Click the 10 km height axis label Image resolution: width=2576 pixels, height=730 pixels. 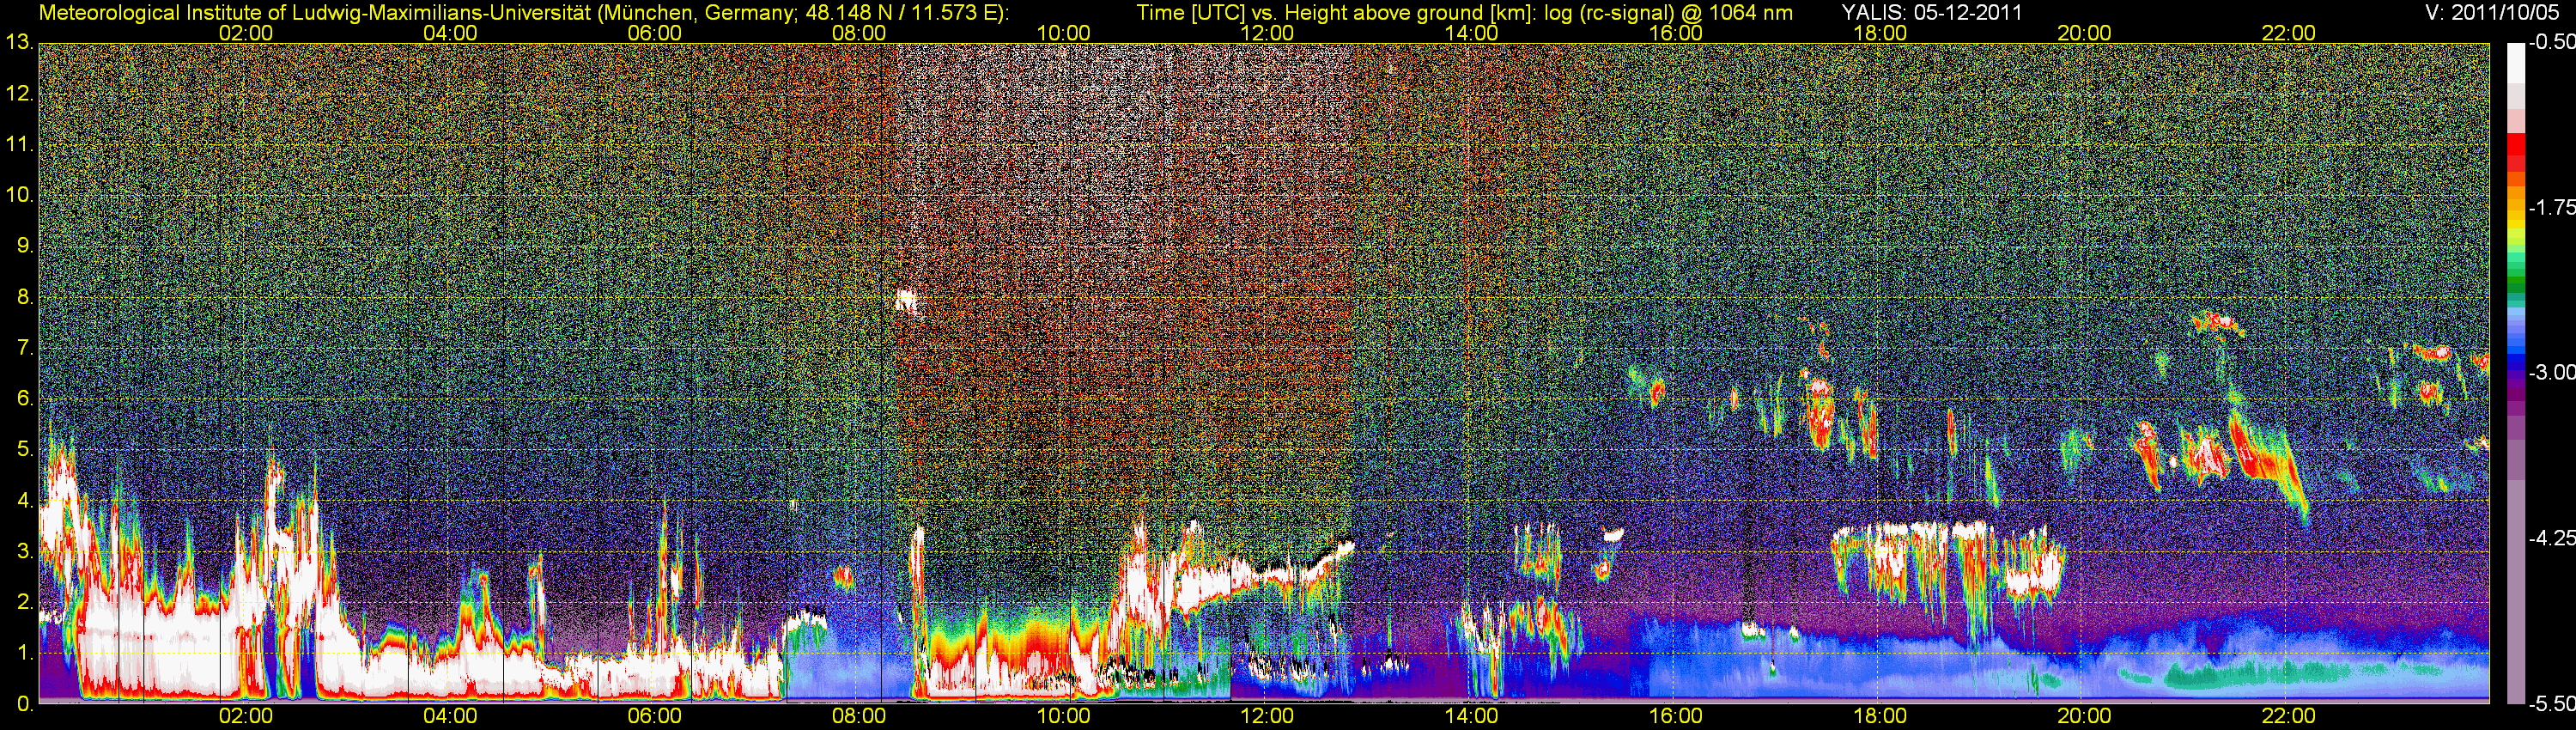tap(19, 195)
